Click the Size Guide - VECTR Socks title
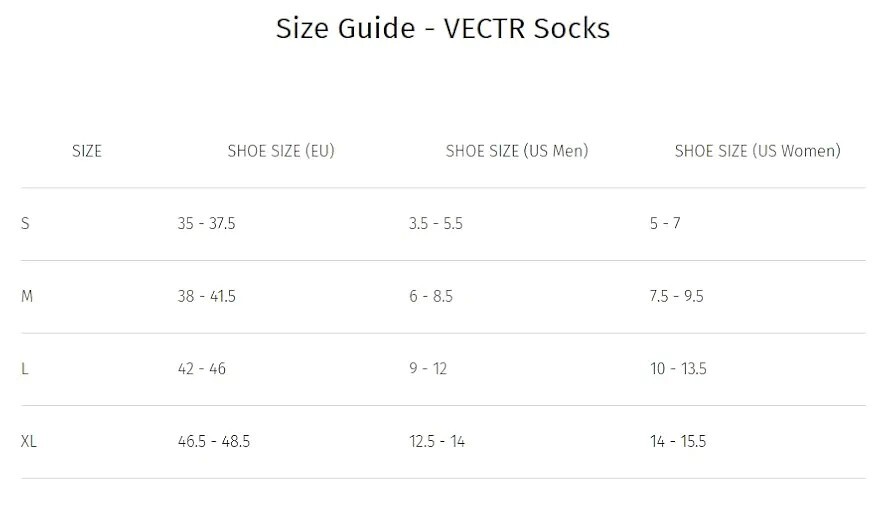 tap(443, 28)
